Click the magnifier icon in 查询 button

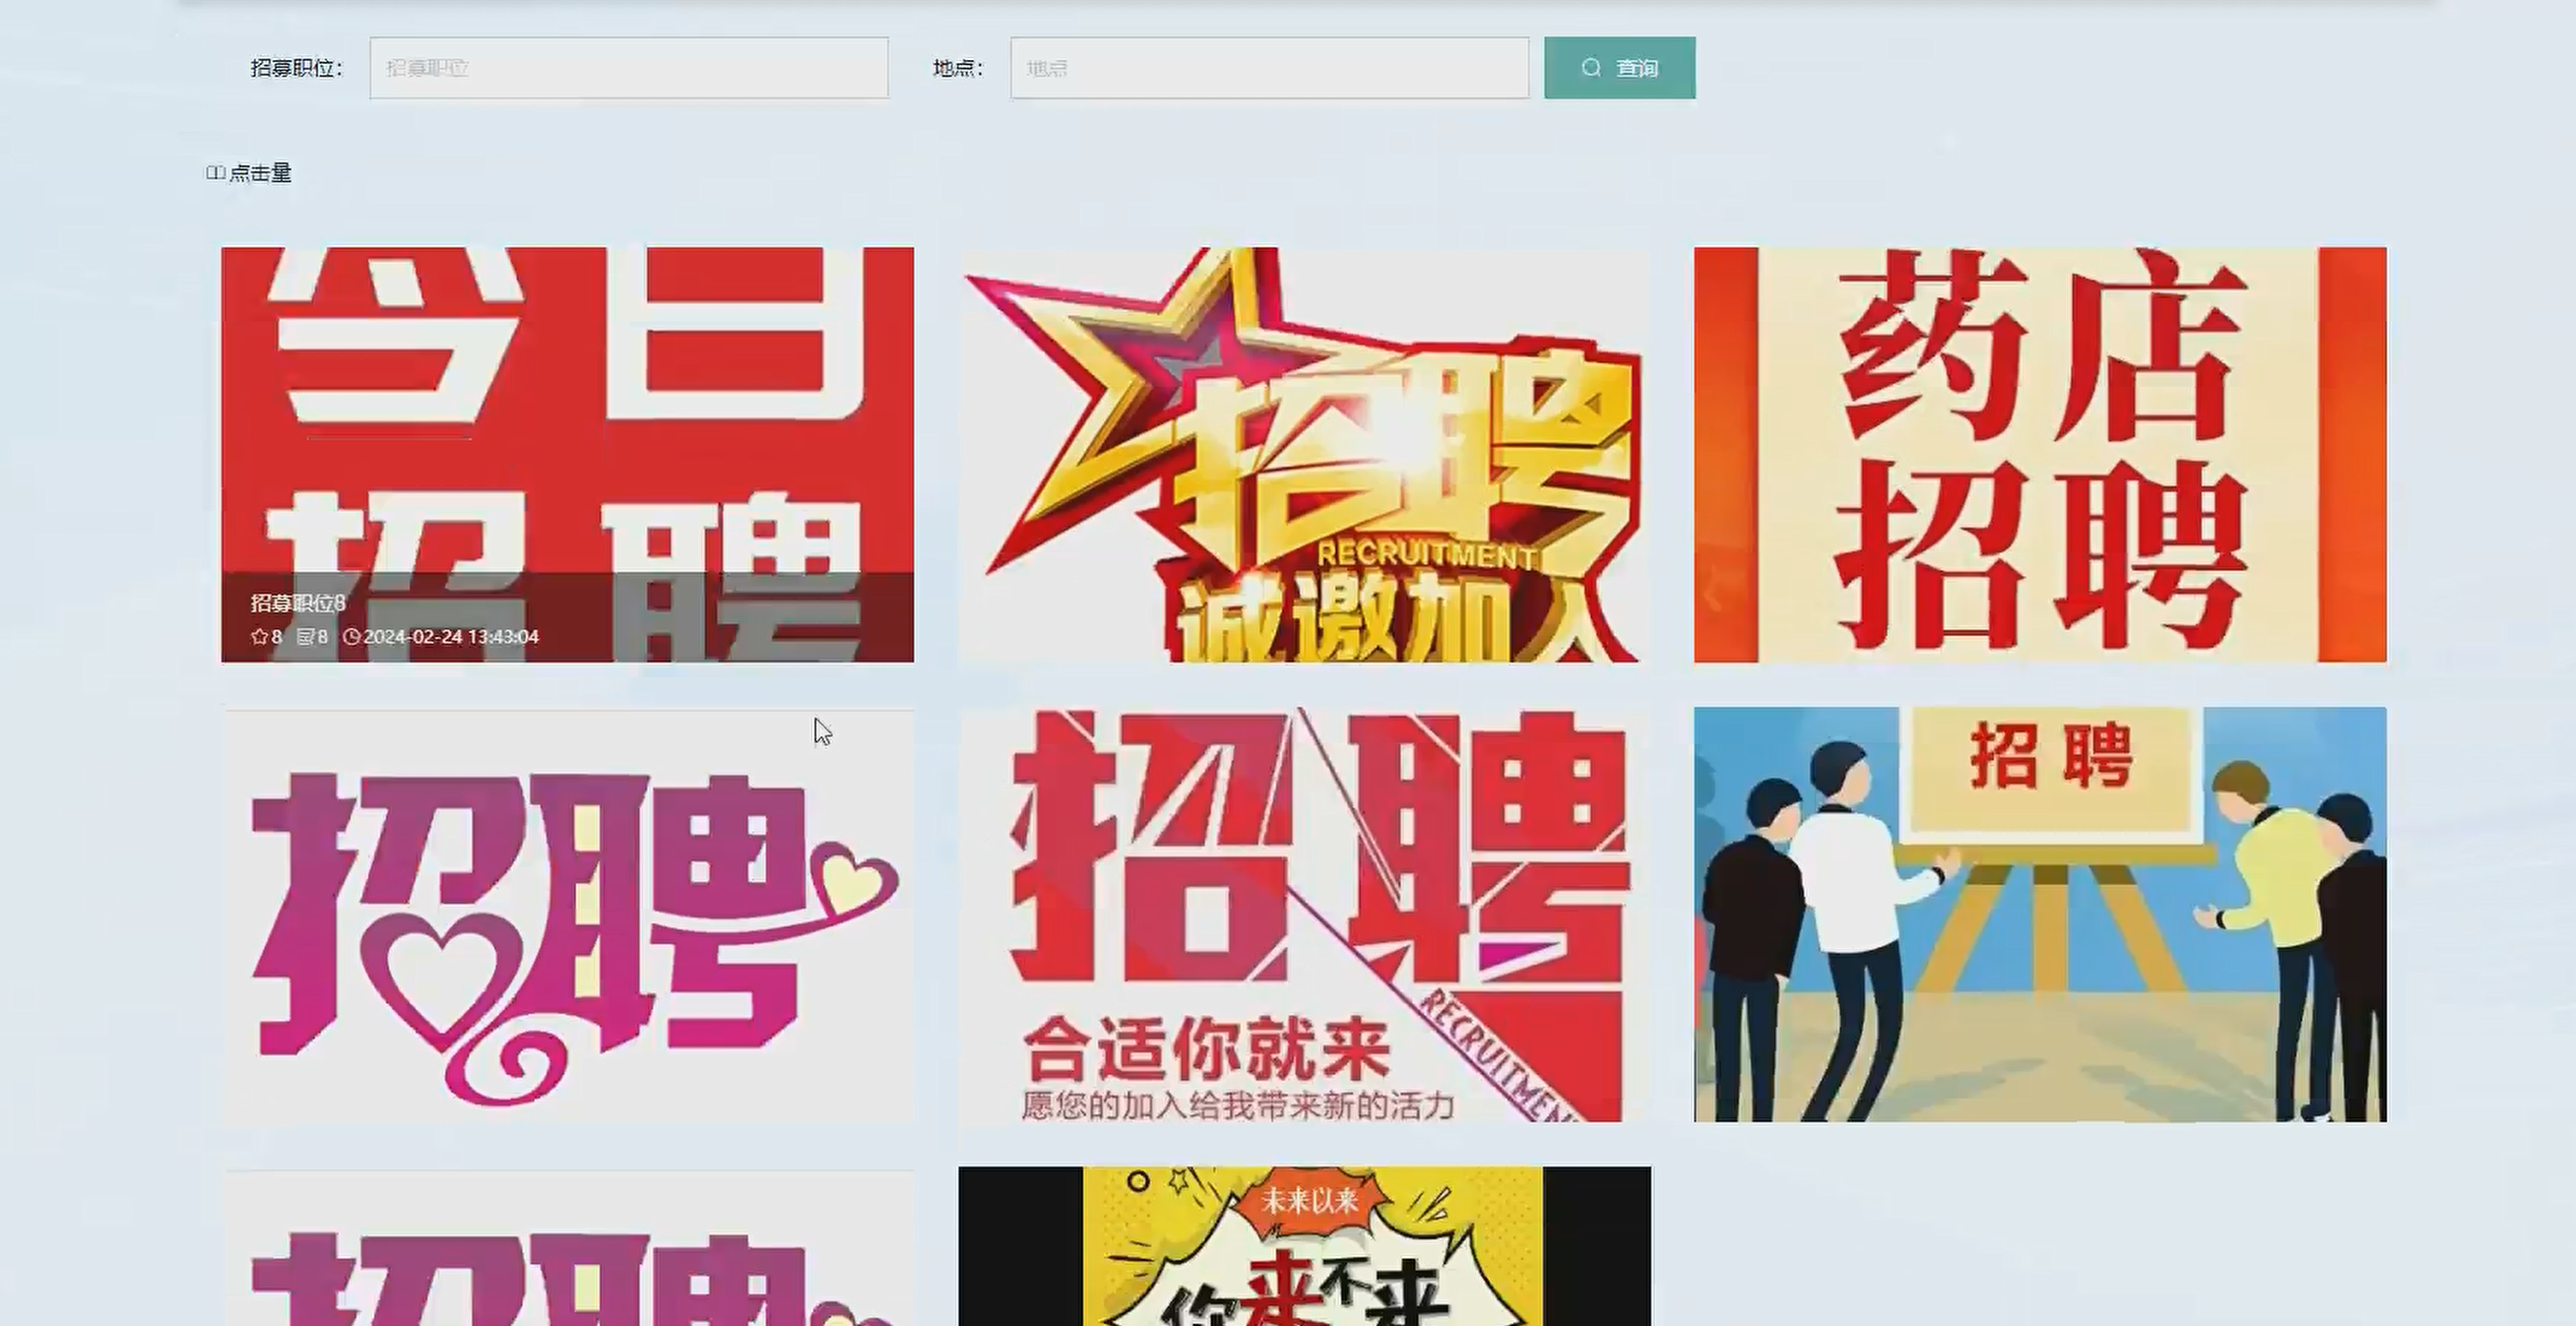[x=1591, y=68]
